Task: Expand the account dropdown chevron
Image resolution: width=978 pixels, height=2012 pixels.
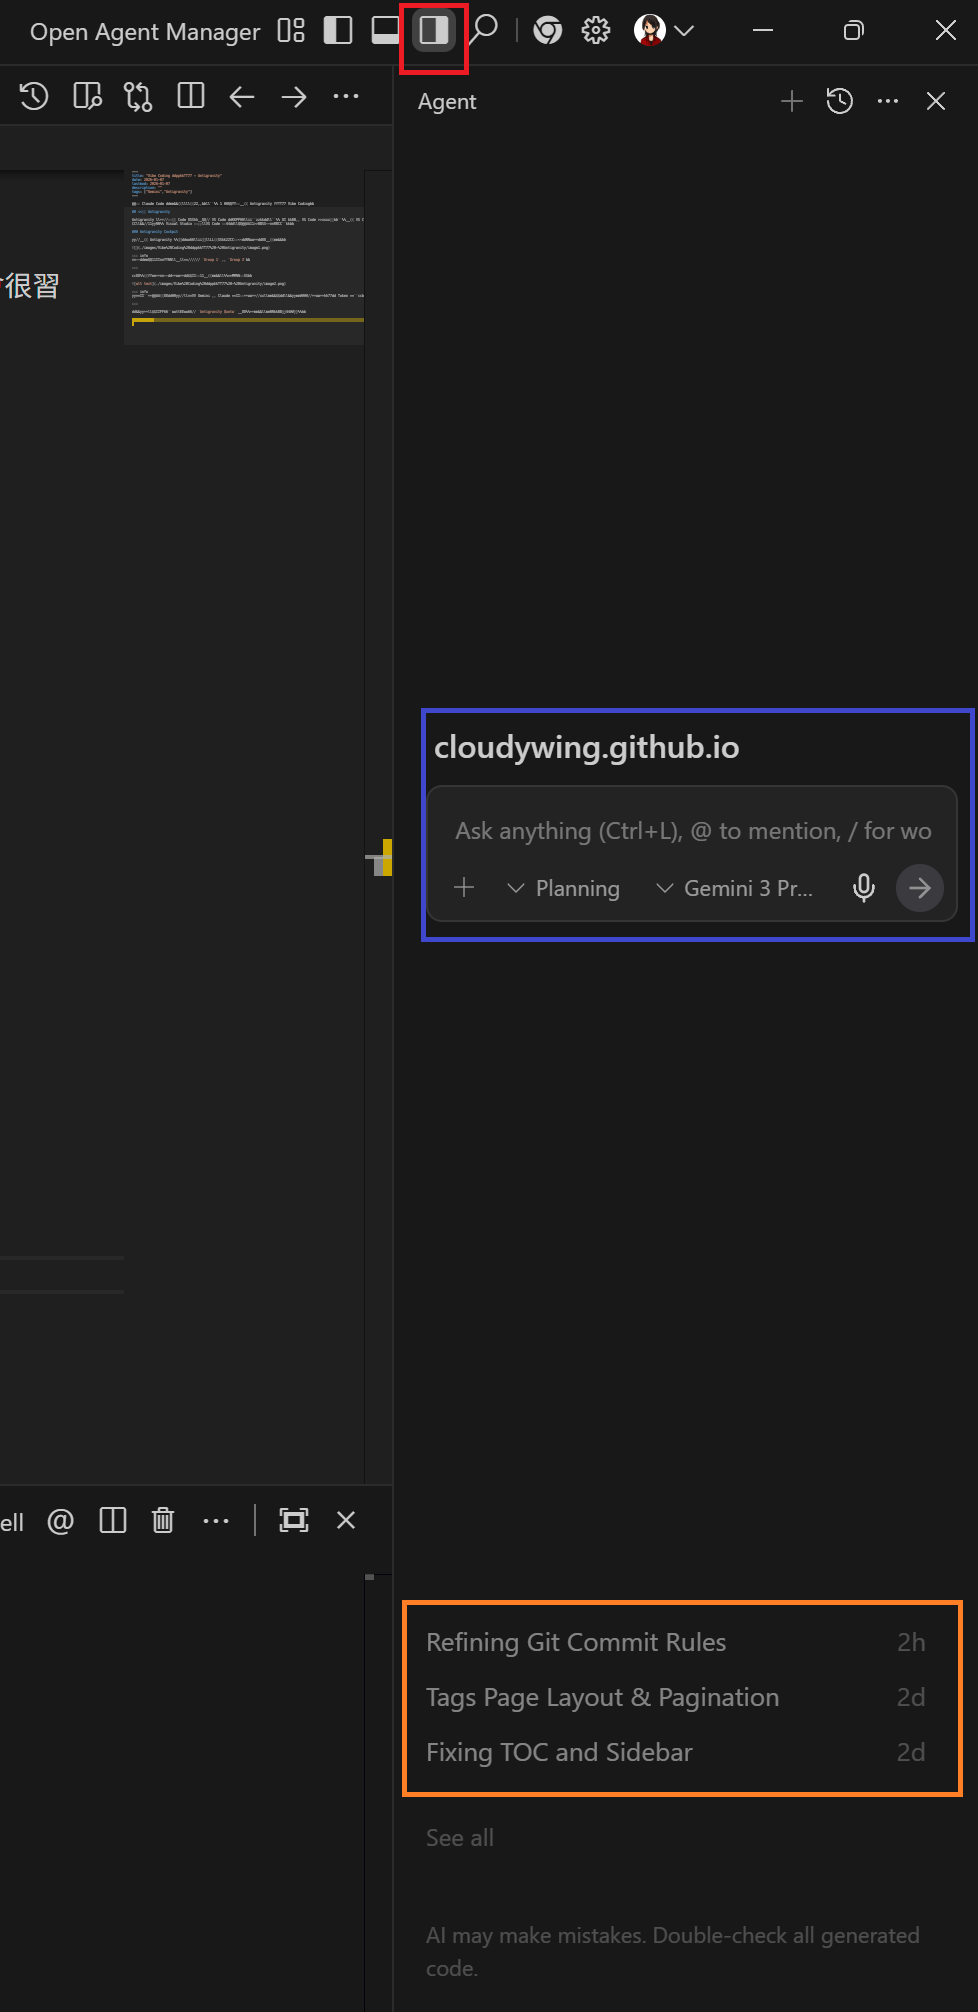Action: (685, 31)
